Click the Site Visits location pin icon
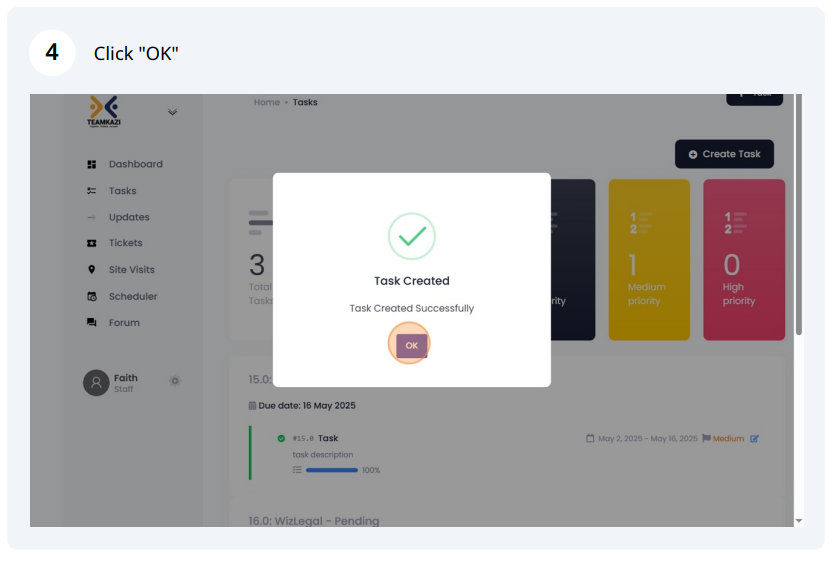 tap(91, 270)
